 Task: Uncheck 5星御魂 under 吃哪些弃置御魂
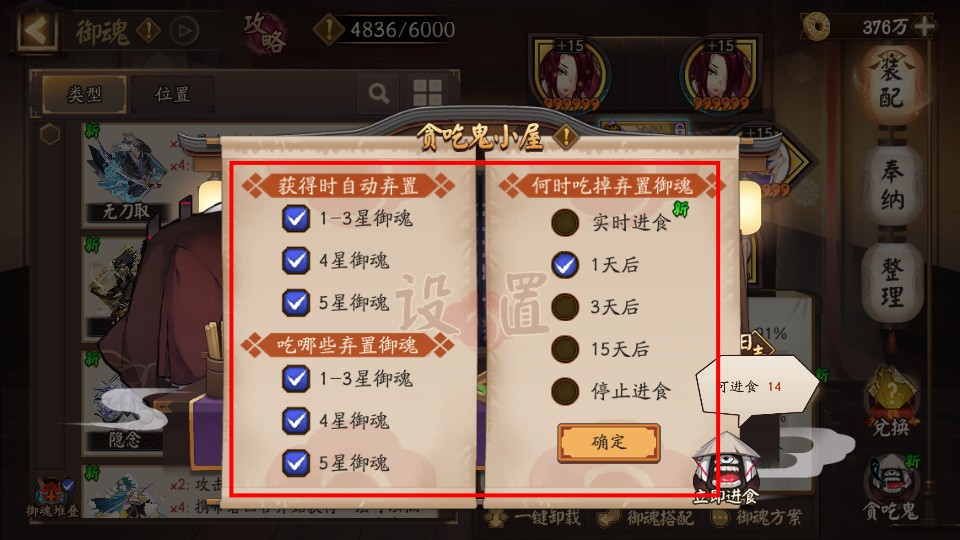tap(296, 463)
